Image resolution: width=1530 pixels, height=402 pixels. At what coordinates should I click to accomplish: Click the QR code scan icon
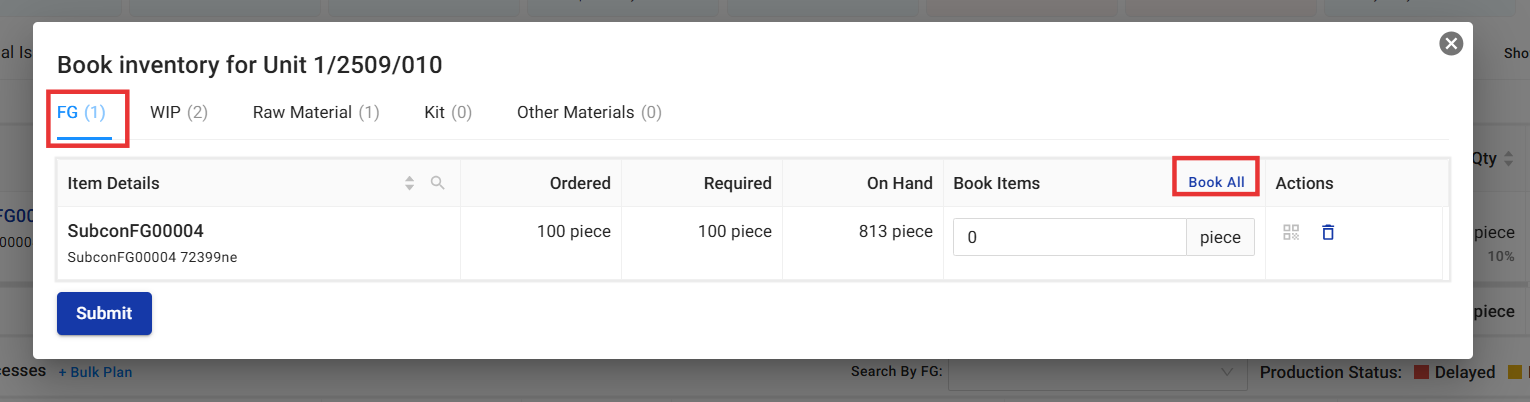point(1291,232)
